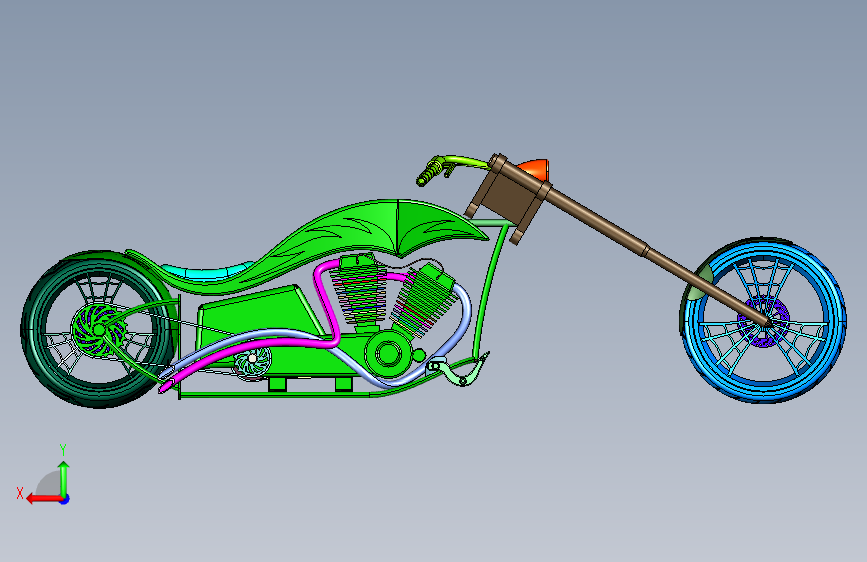Select the orange headlight on the motorcycle
The image size is (867, 562).
point(535,169)
